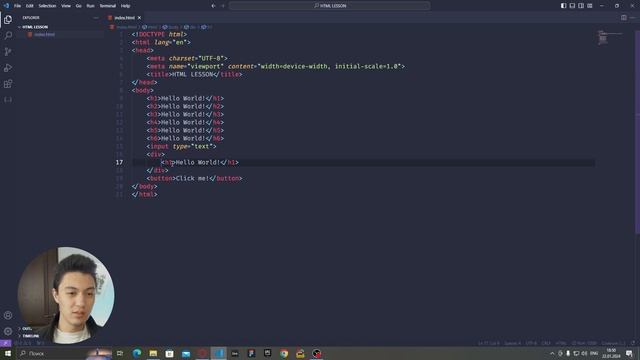Click the UTF-8 encoding status item
The image size is (640, 360).
pos(531,343)
